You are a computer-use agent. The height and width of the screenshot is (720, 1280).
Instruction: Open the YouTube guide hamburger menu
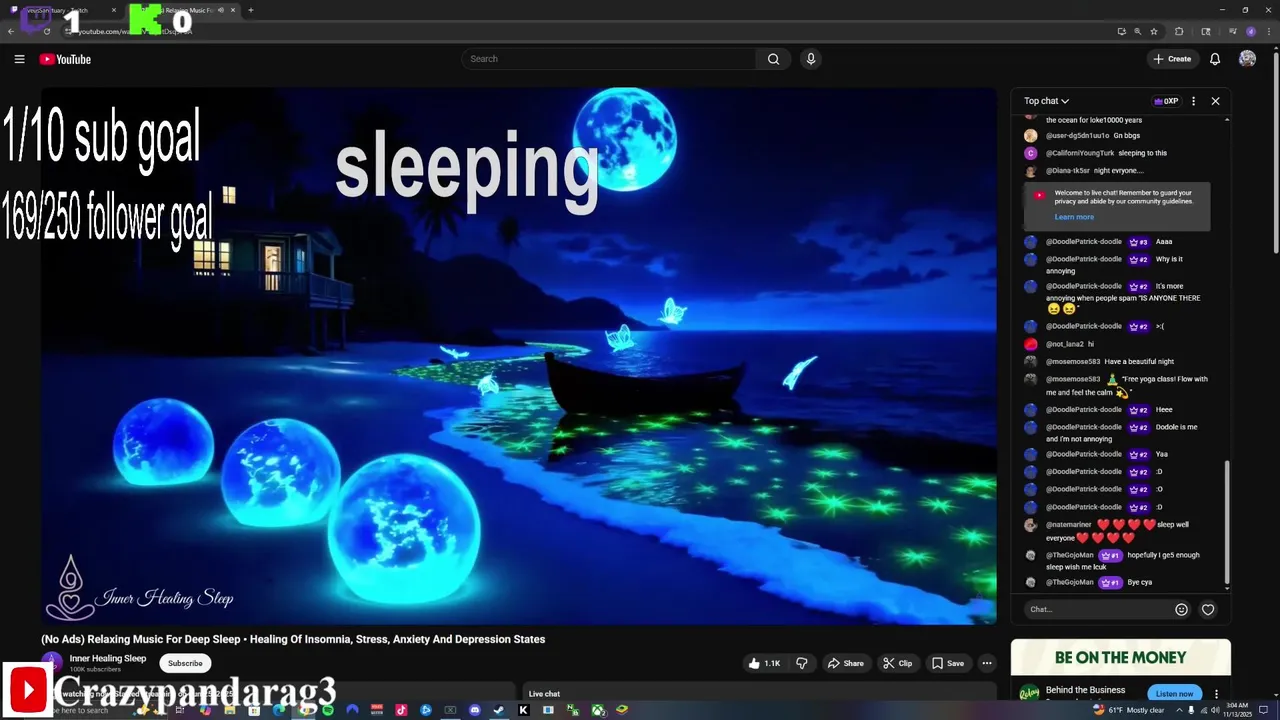click(19, 59)
